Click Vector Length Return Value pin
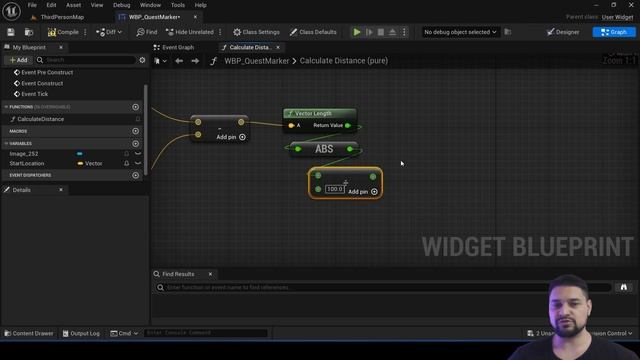Screen dimensions: 640x360 pos(348,125)
